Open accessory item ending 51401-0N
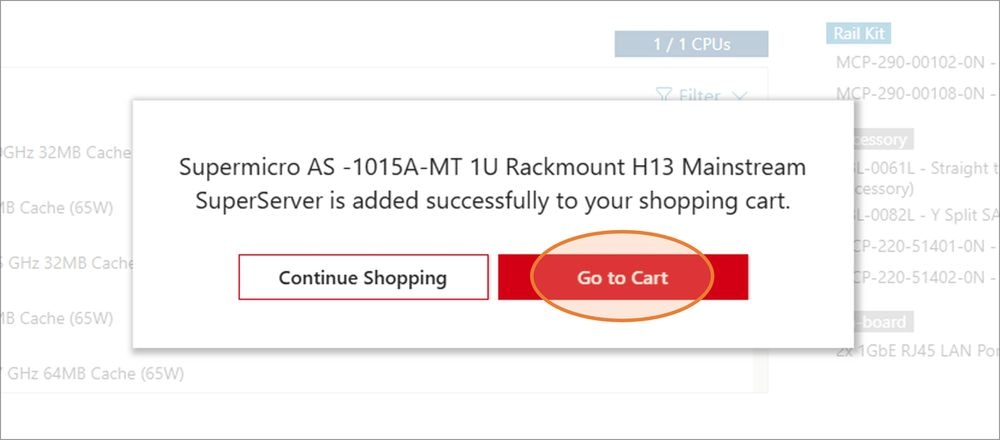1000x440 pixels. [x=925, y=246]
